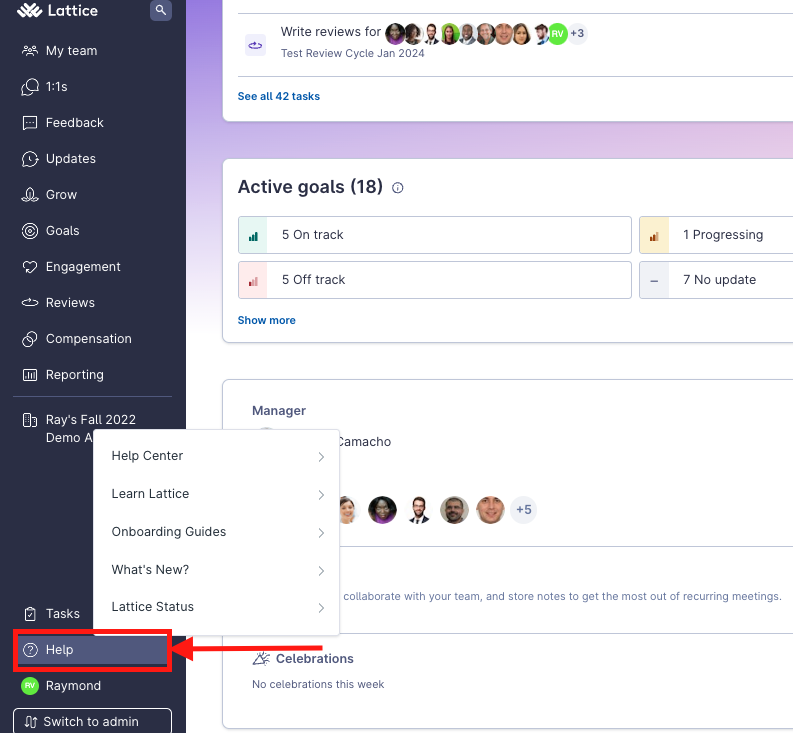Open Engagement in the sidebar
This screenshot has height=733, width=793.
83,267
